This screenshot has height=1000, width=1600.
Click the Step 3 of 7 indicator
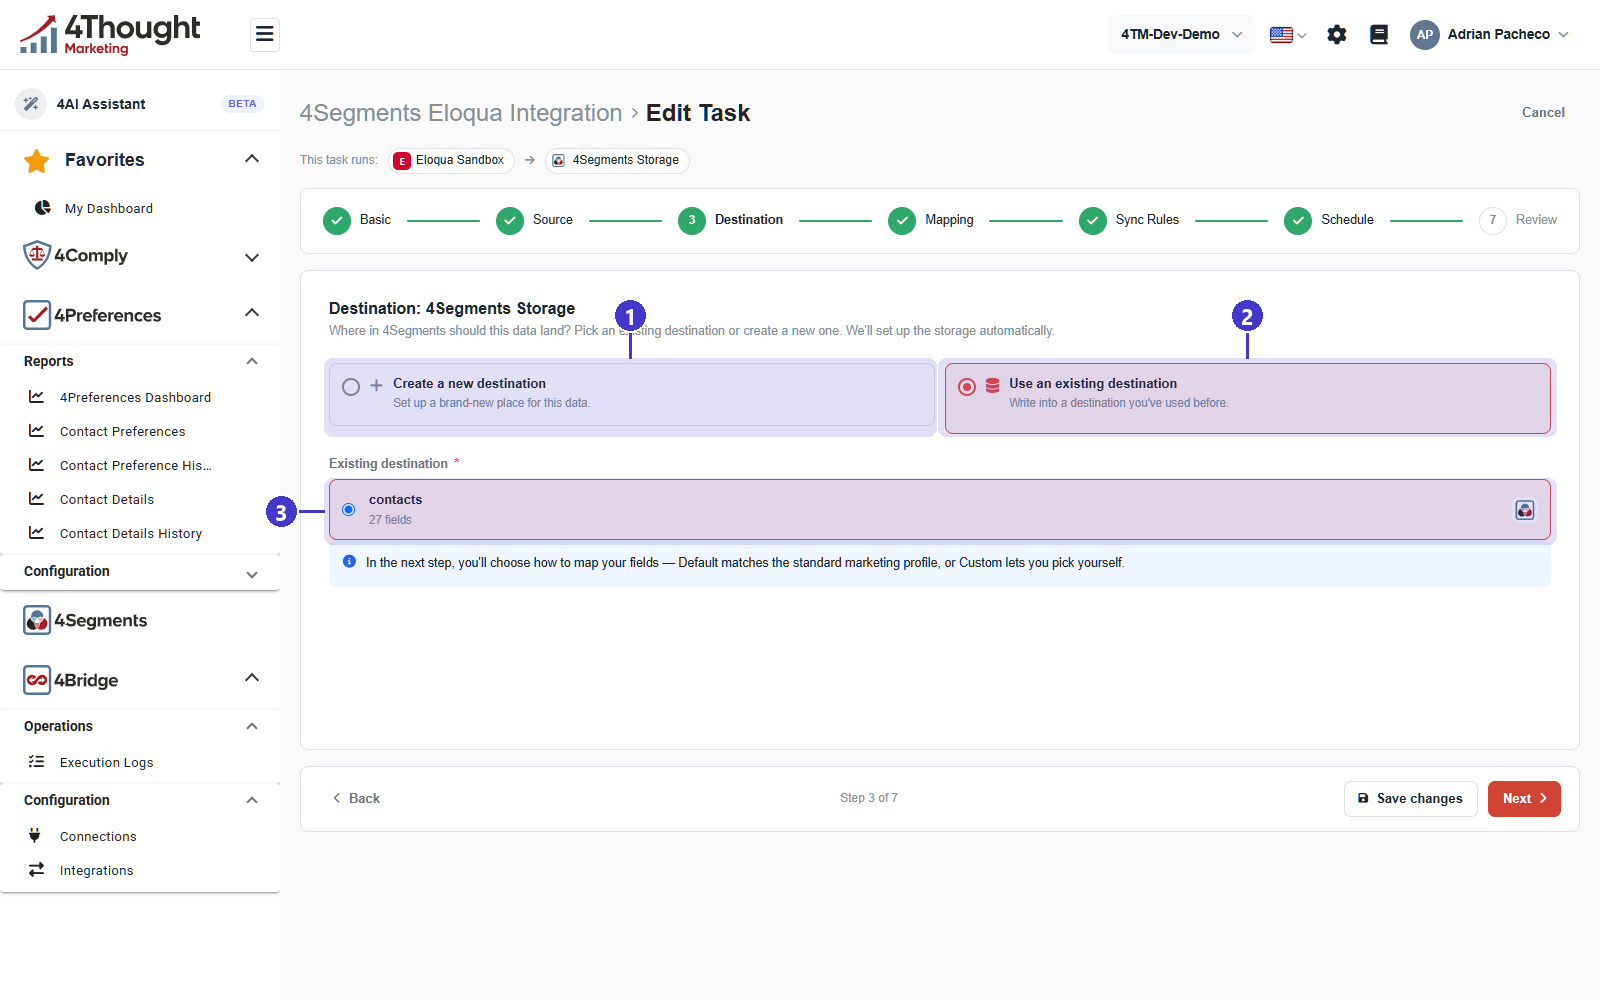869,798
